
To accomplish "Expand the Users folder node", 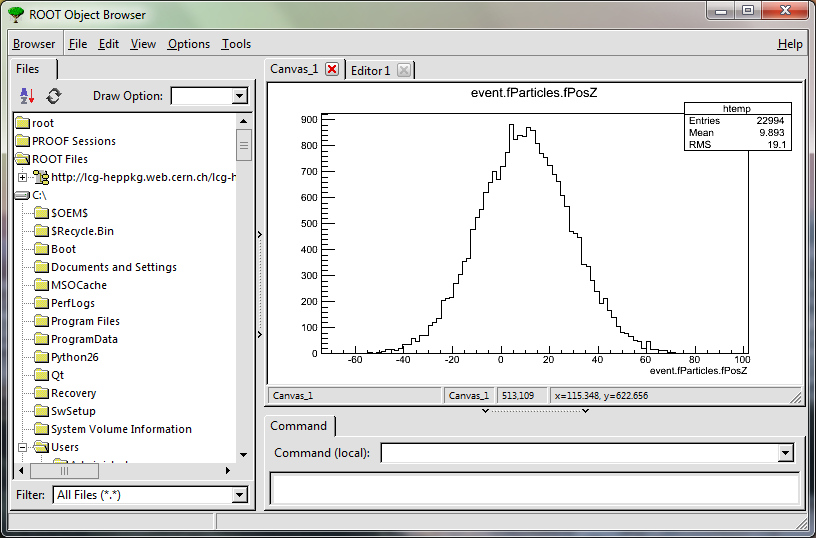I will [22, 447].
